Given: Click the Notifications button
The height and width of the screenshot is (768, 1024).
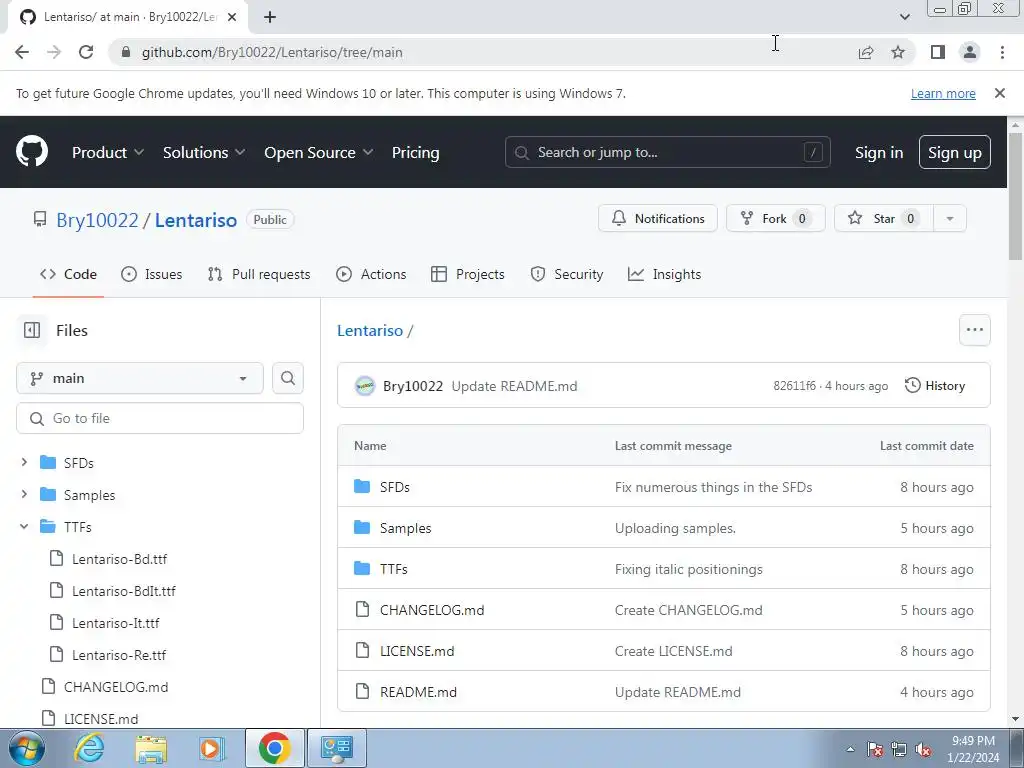Looking at the screenshot, I should (x=658, y=219).
